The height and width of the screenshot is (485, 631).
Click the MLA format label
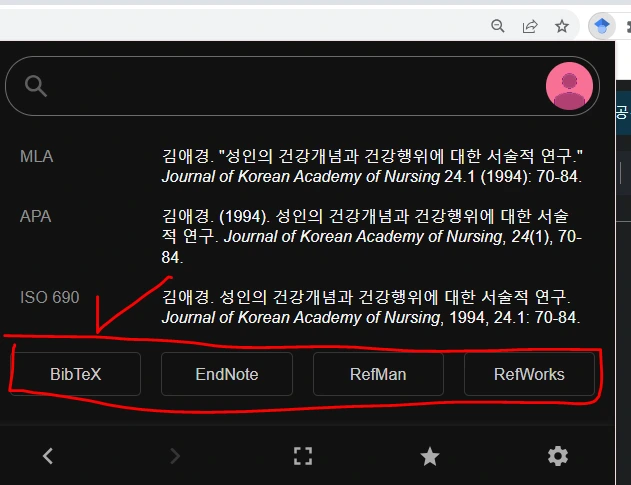pyautogui.click(x=37, y=157)
